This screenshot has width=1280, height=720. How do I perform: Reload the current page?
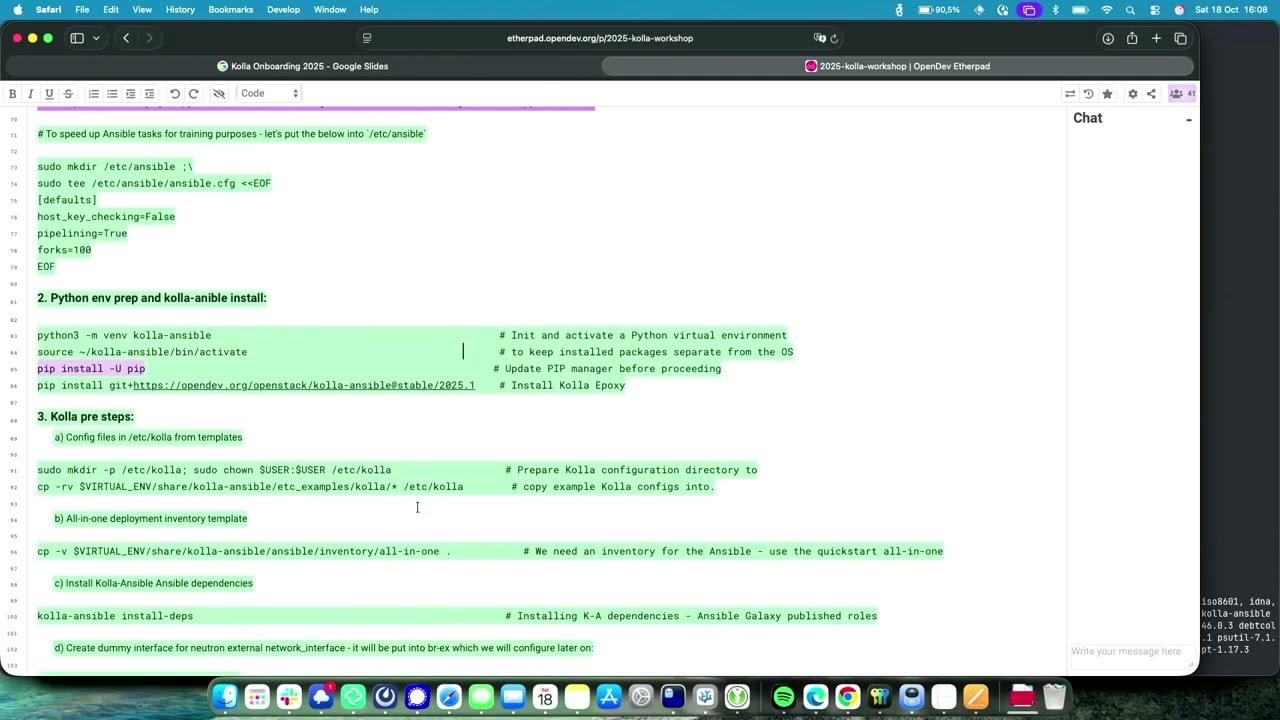point(834,38)
